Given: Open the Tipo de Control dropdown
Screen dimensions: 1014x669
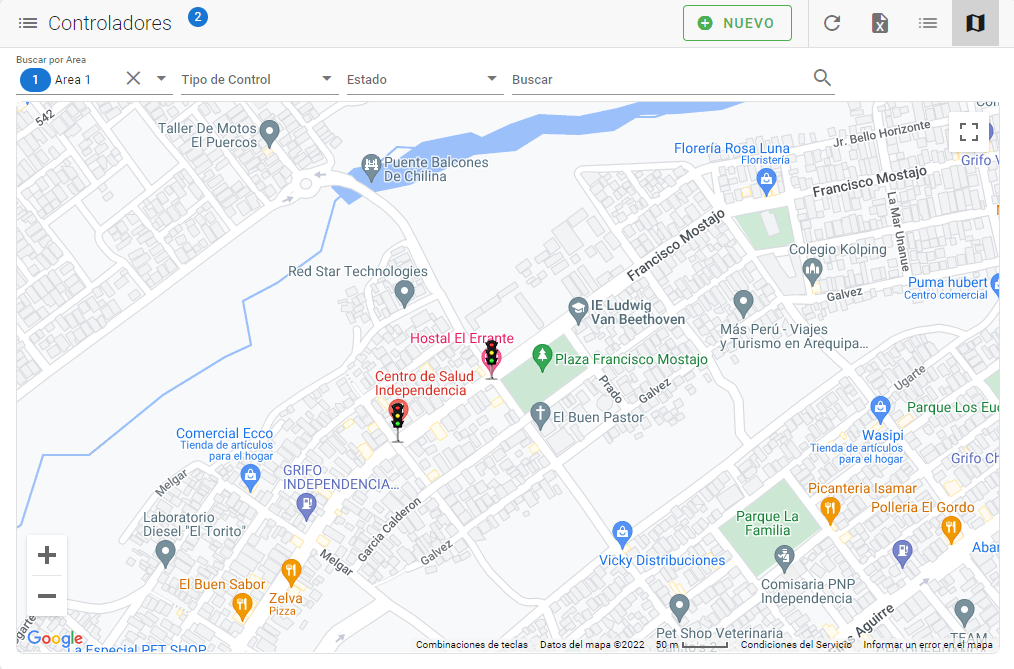Looking at the screenshot, I should point(326,79).
